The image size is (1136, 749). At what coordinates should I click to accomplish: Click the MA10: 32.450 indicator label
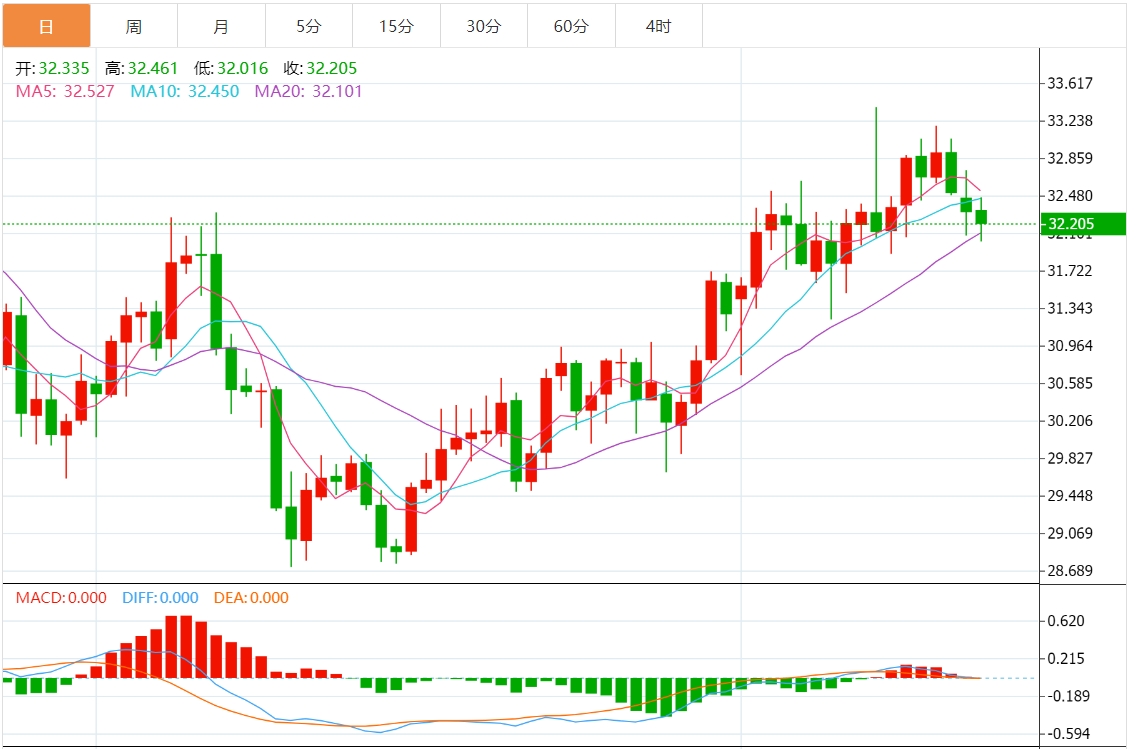point(185,91)
